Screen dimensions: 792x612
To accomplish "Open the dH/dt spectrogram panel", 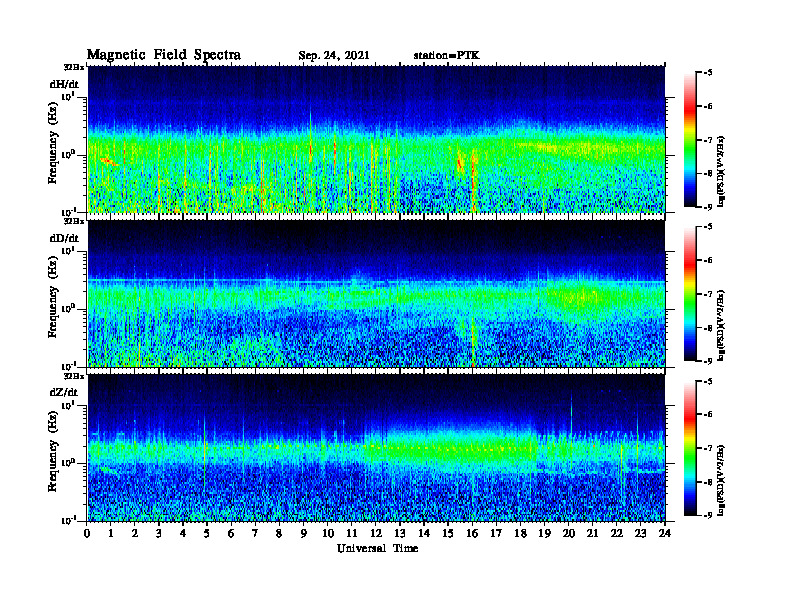I will [376, 139].
